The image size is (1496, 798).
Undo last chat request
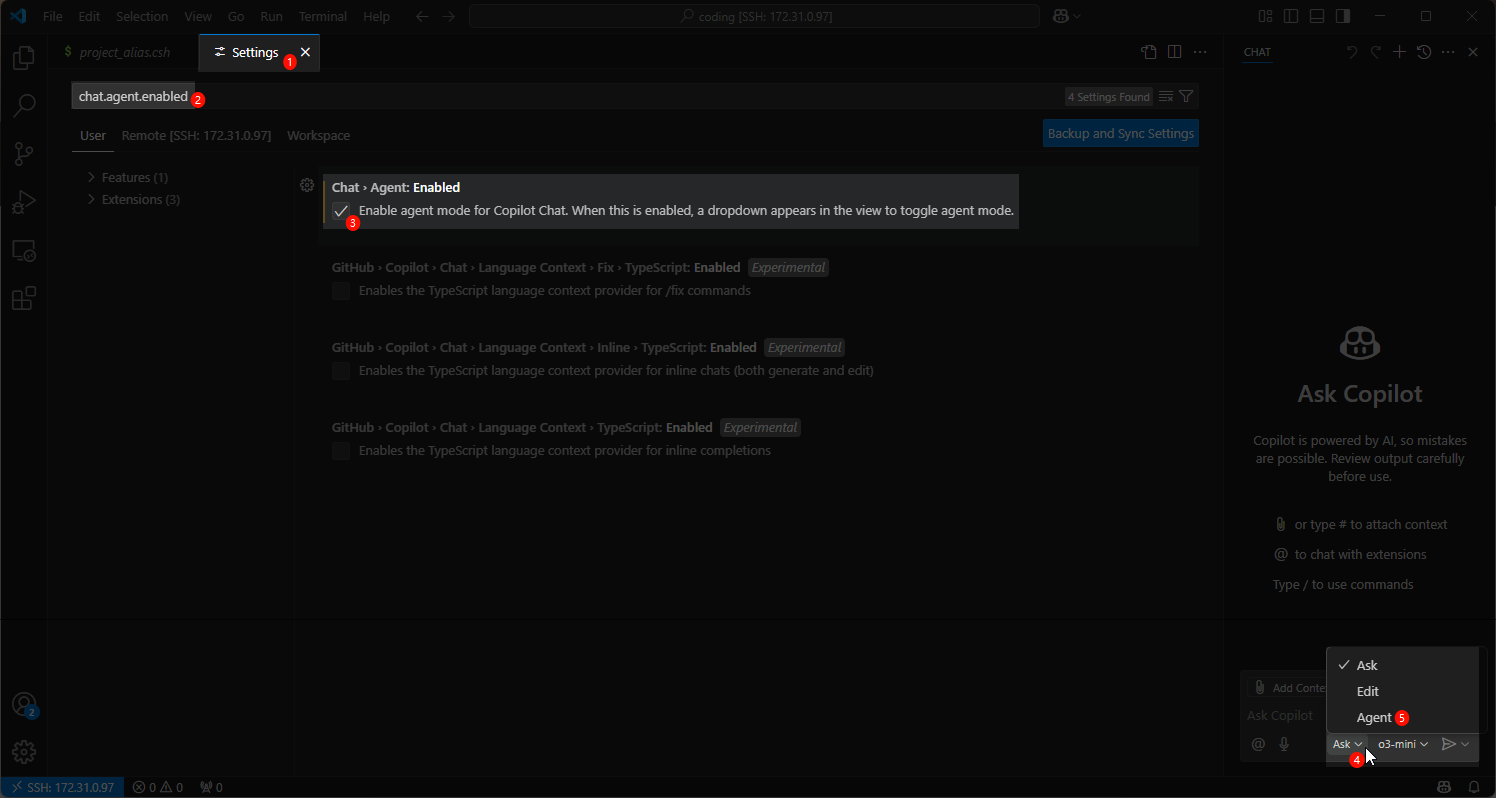1352,52
